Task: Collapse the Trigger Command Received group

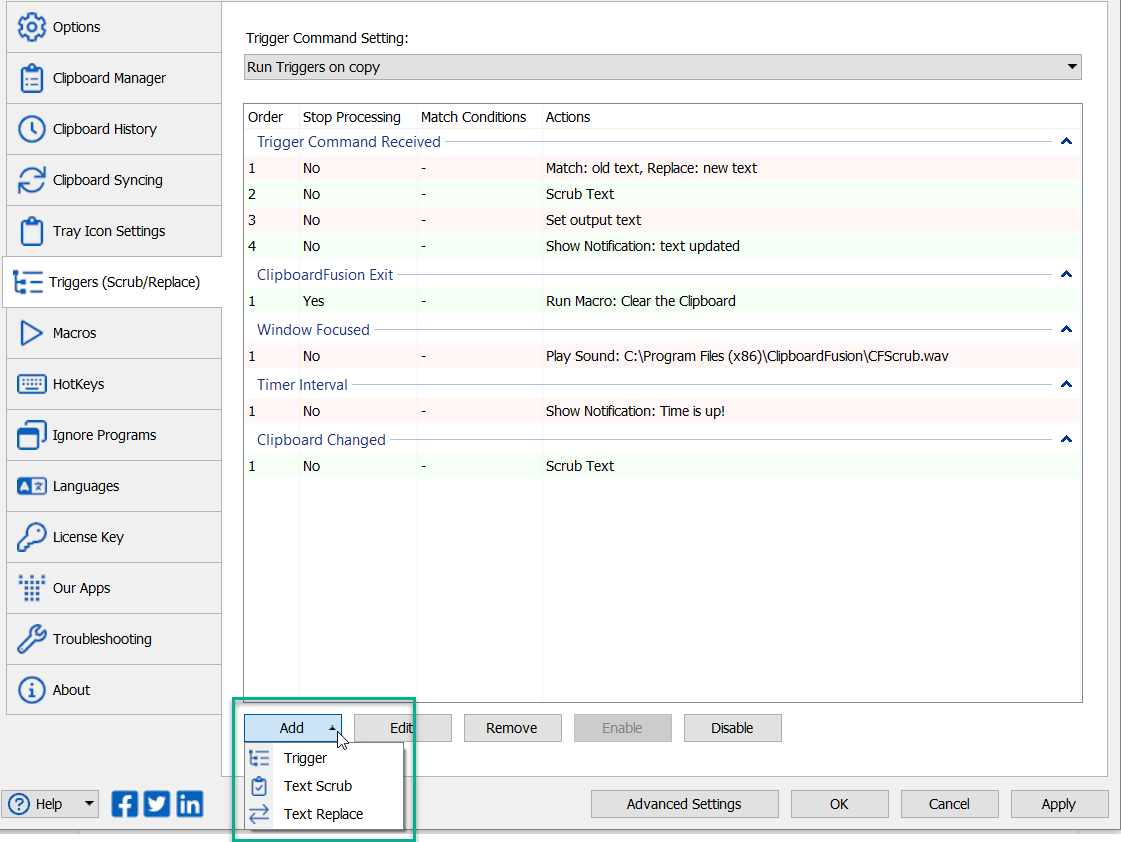Action: pyautogui.click(x=1066, y=141)
